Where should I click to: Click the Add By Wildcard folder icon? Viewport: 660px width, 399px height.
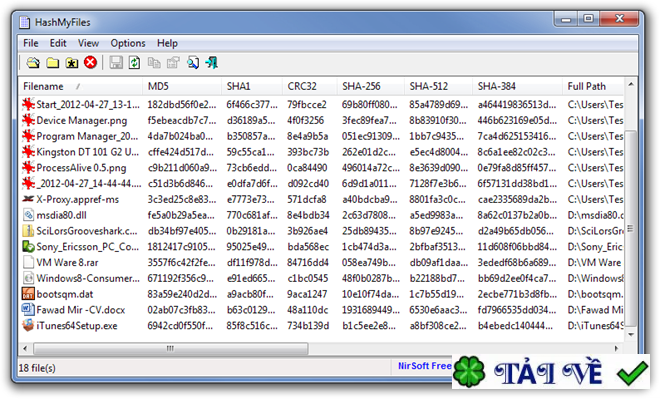tap(72, 63)
